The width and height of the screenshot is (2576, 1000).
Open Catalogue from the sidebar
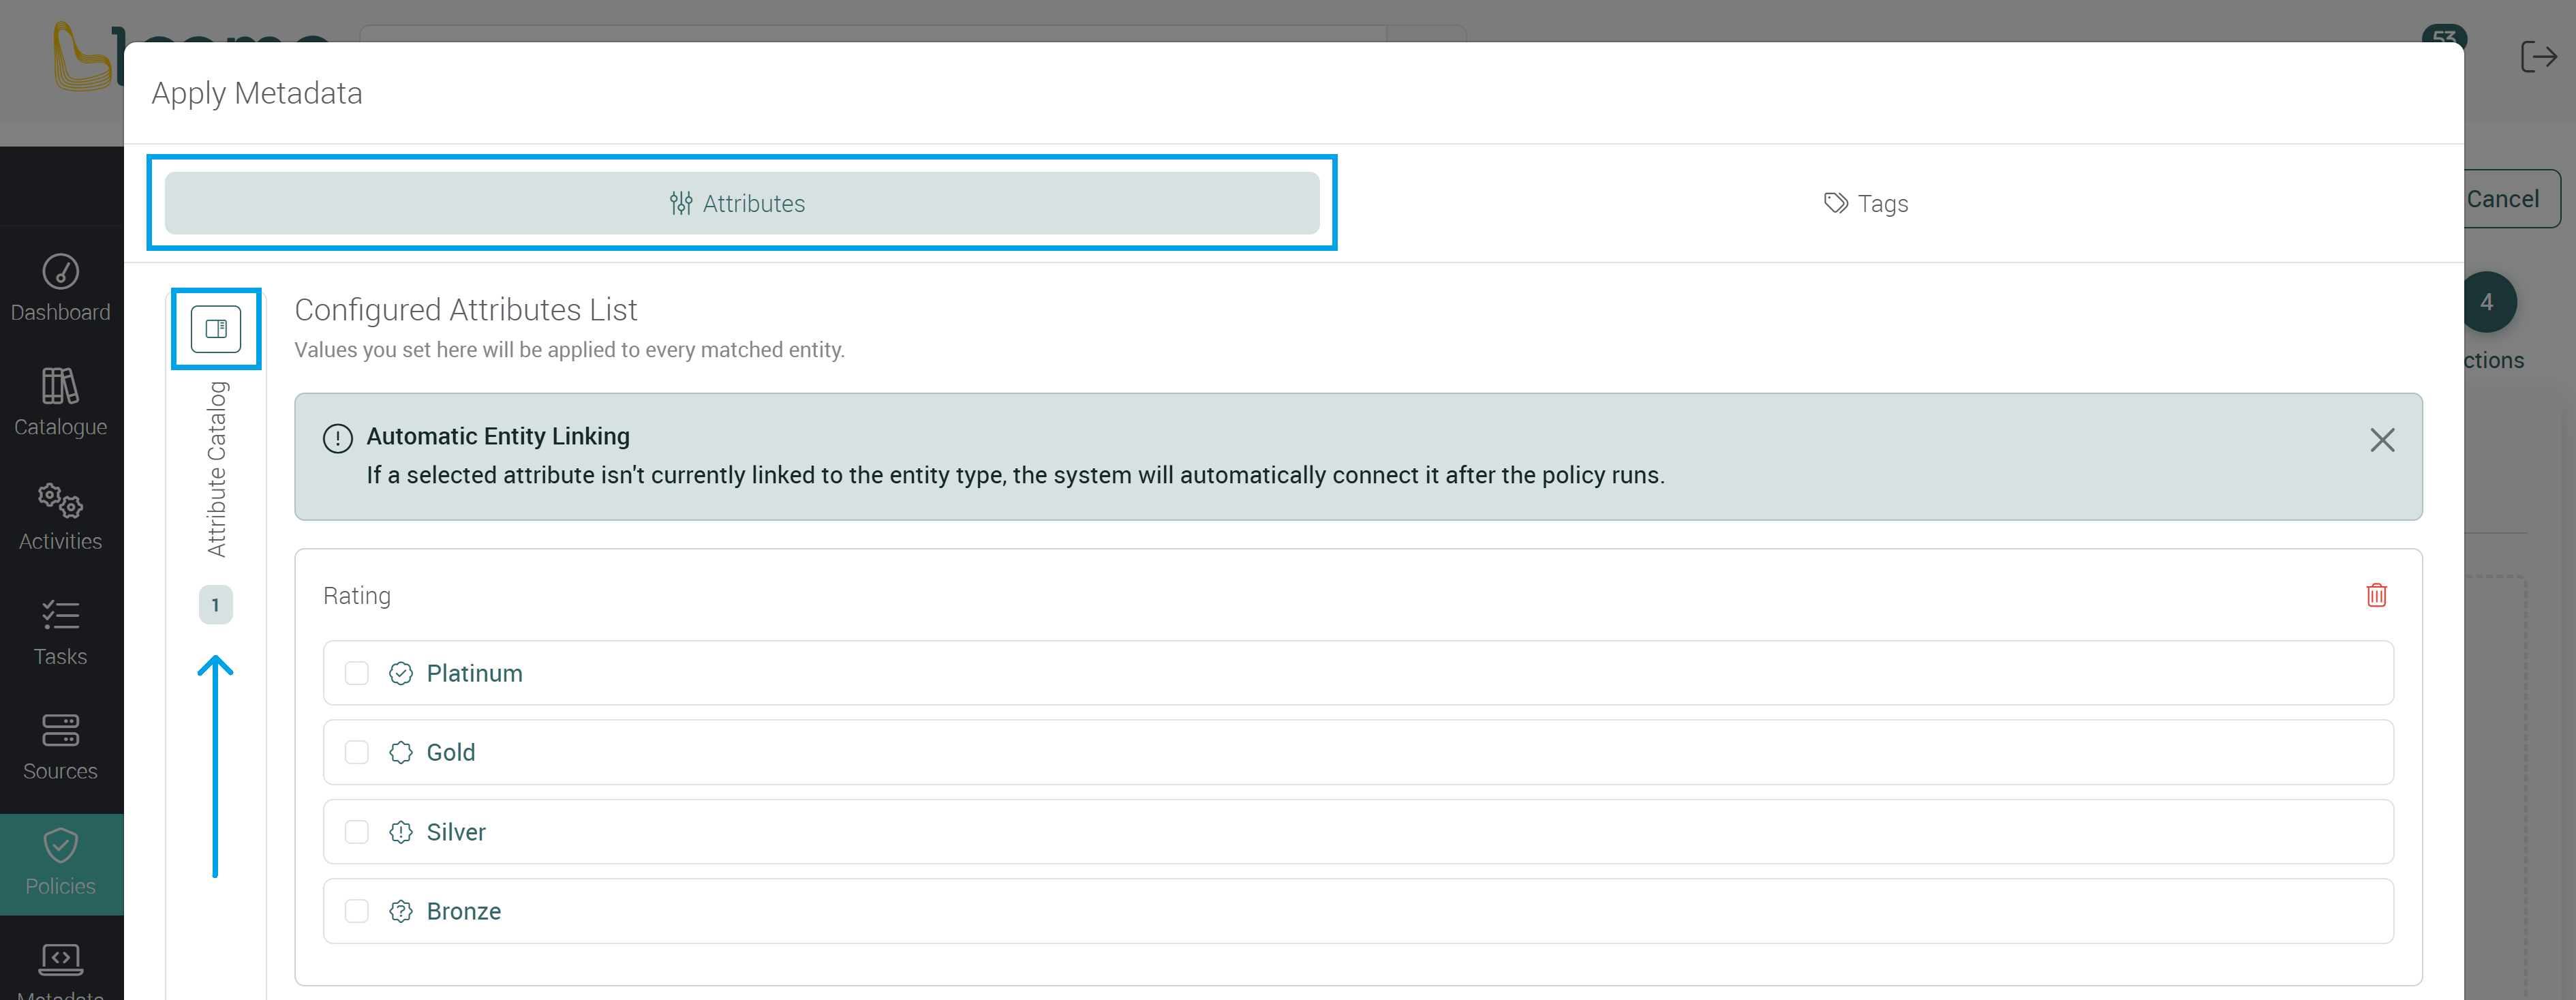[61, 402]
